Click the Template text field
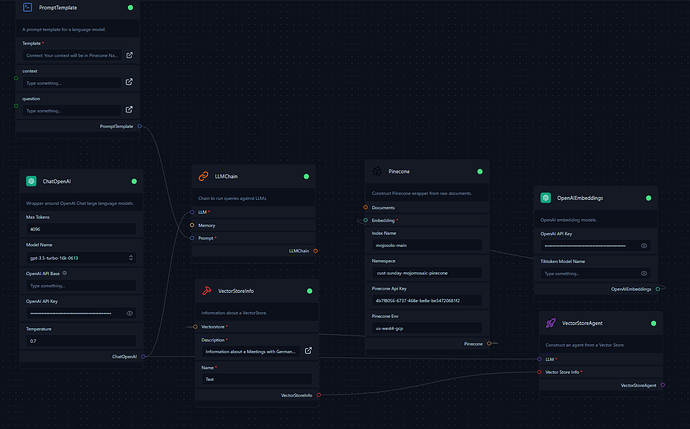Image resolution: width=690 pixels, height=429 pixels. click(72, 55)
